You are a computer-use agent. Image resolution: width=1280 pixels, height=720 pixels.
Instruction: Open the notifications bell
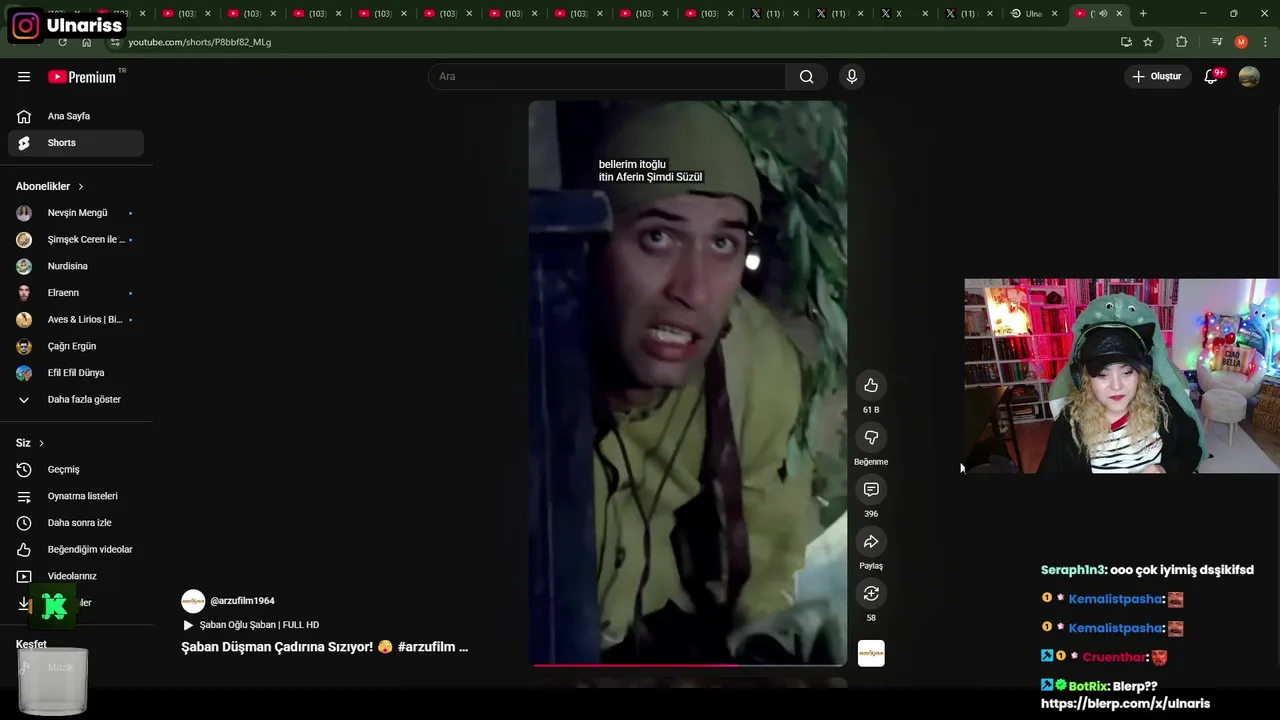1211,77
